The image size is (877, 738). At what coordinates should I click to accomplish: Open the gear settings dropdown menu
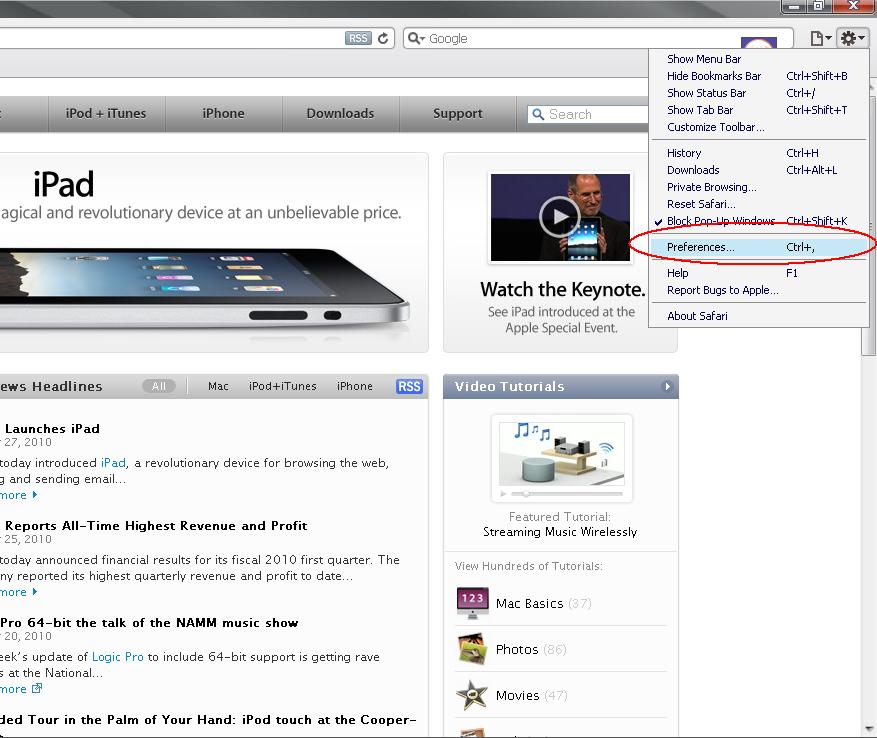coord(851,38)
